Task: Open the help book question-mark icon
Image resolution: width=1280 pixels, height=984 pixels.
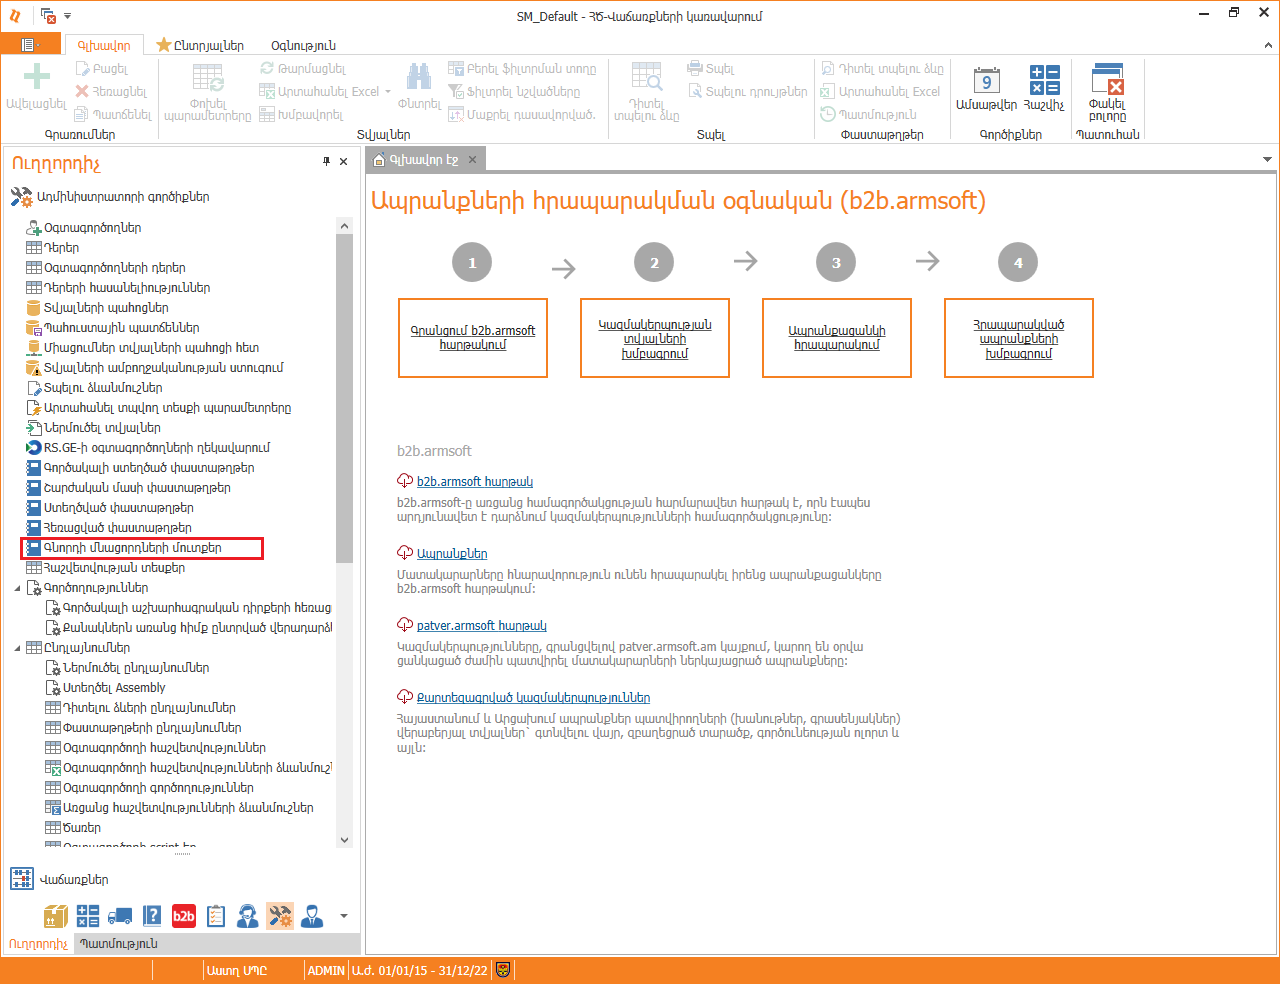Action: pos(152,915)
